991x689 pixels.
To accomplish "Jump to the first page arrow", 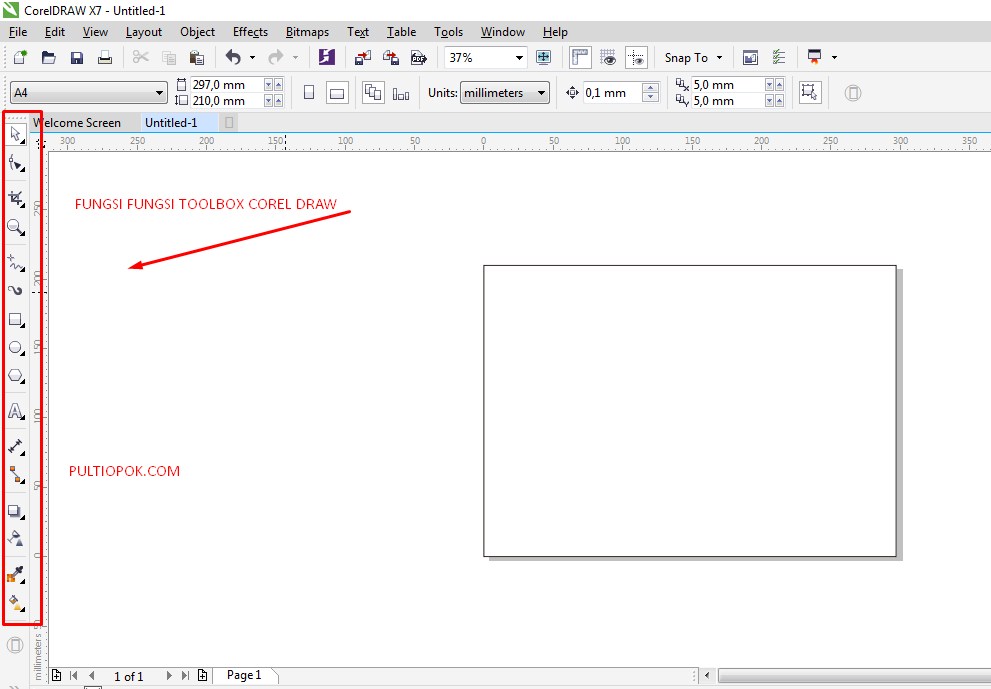I will point(73,676).
